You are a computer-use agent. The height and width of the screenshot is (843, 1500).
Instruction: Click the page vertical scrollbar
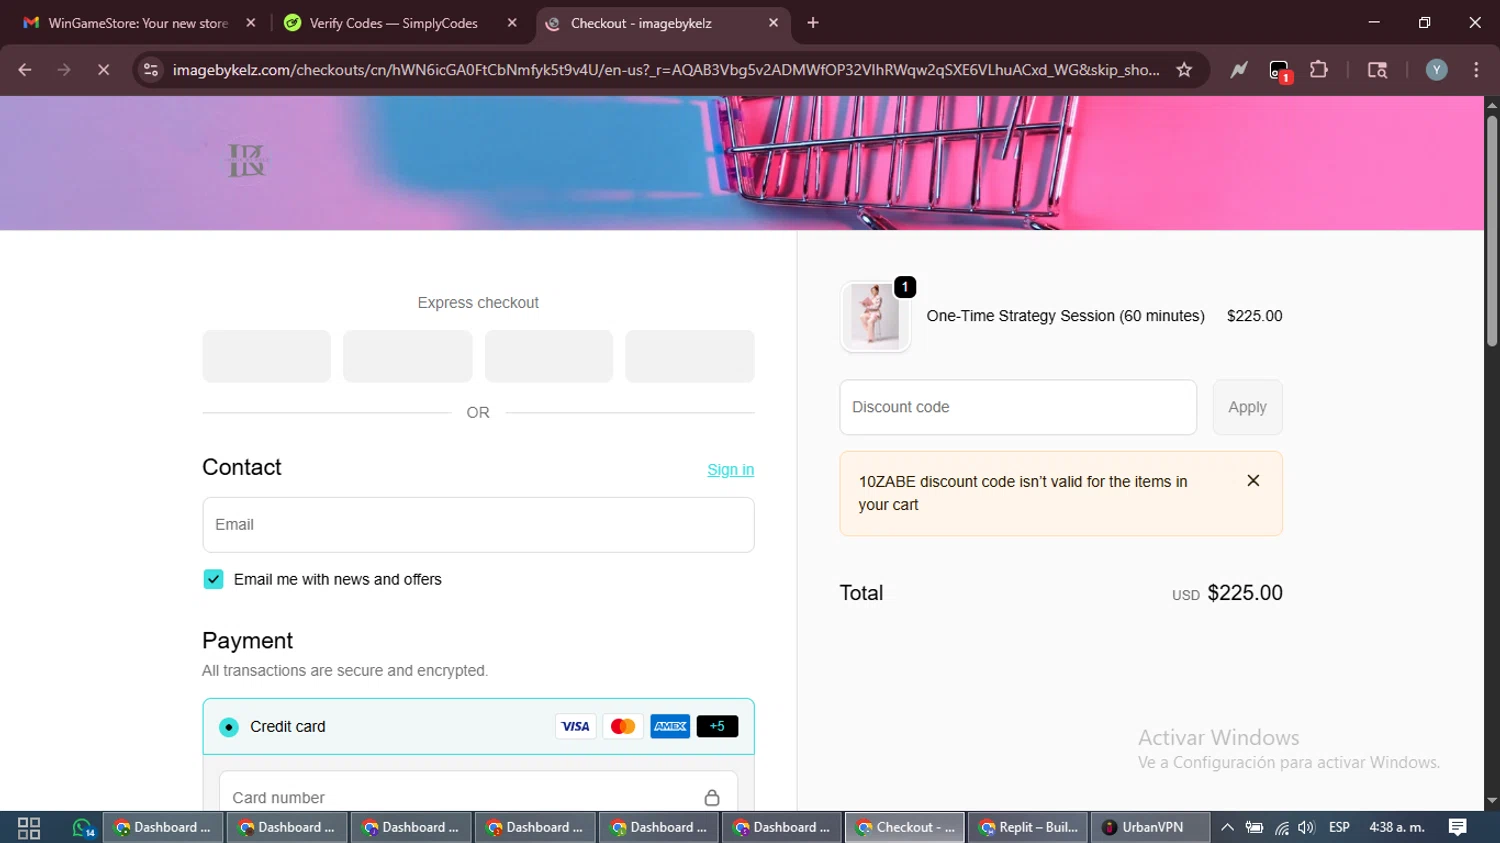[x=1492, y=232]
